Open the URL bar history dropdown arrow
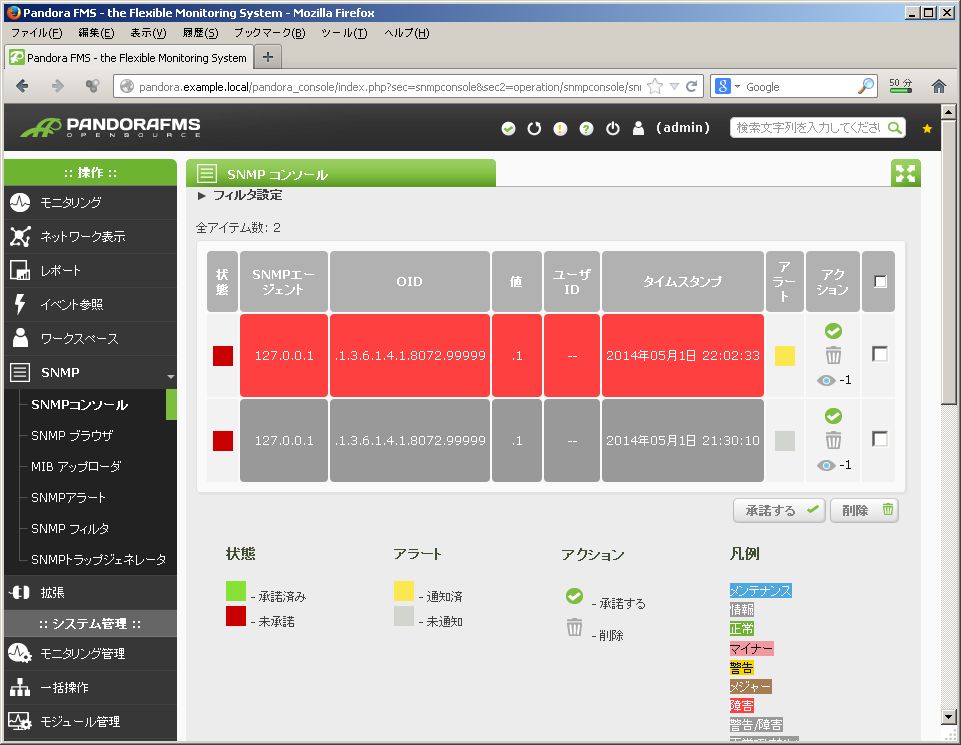The width and height of the screenshot is (961, 745). pos(674,86)
